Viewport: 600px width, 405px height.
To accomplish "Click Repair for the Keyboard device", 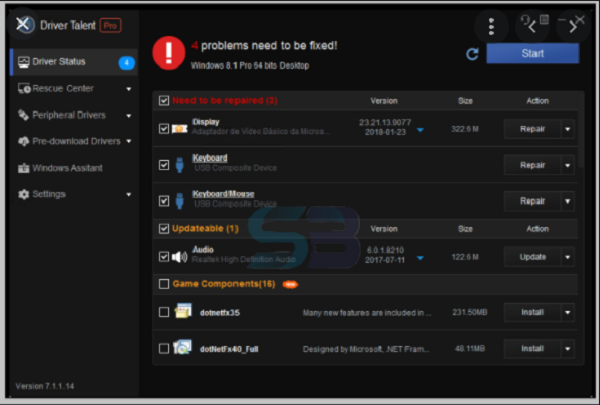I will pos(532,165).
